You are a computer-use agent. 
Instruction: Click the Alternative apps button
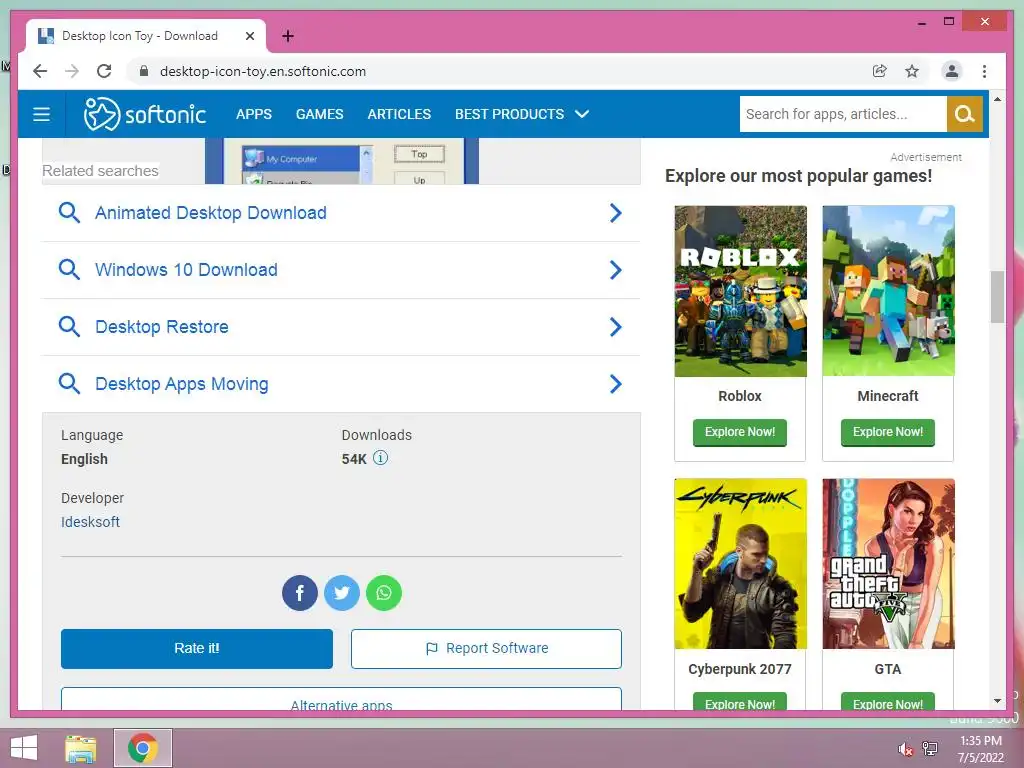[341, 699]
